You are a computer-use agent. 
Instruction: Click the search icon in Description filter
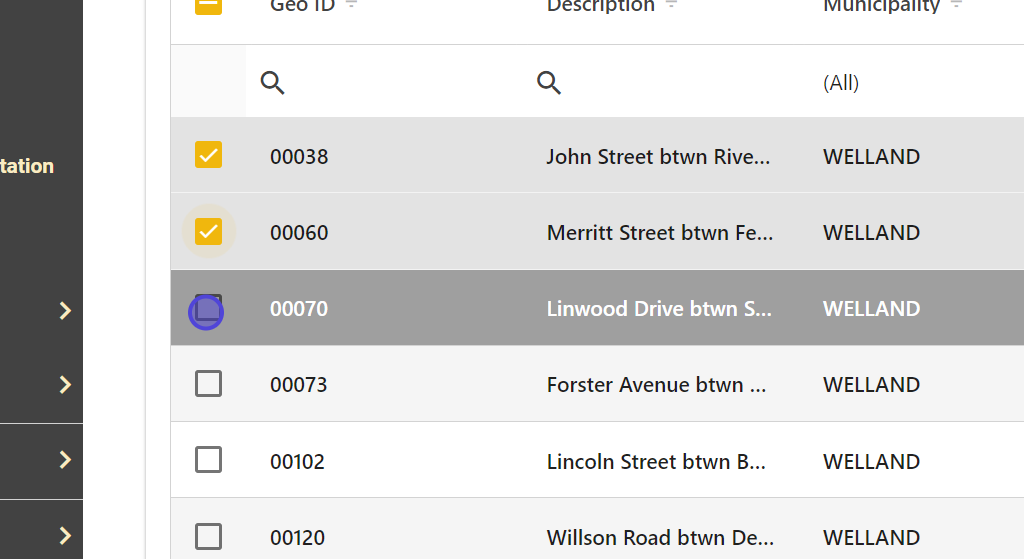549,83
